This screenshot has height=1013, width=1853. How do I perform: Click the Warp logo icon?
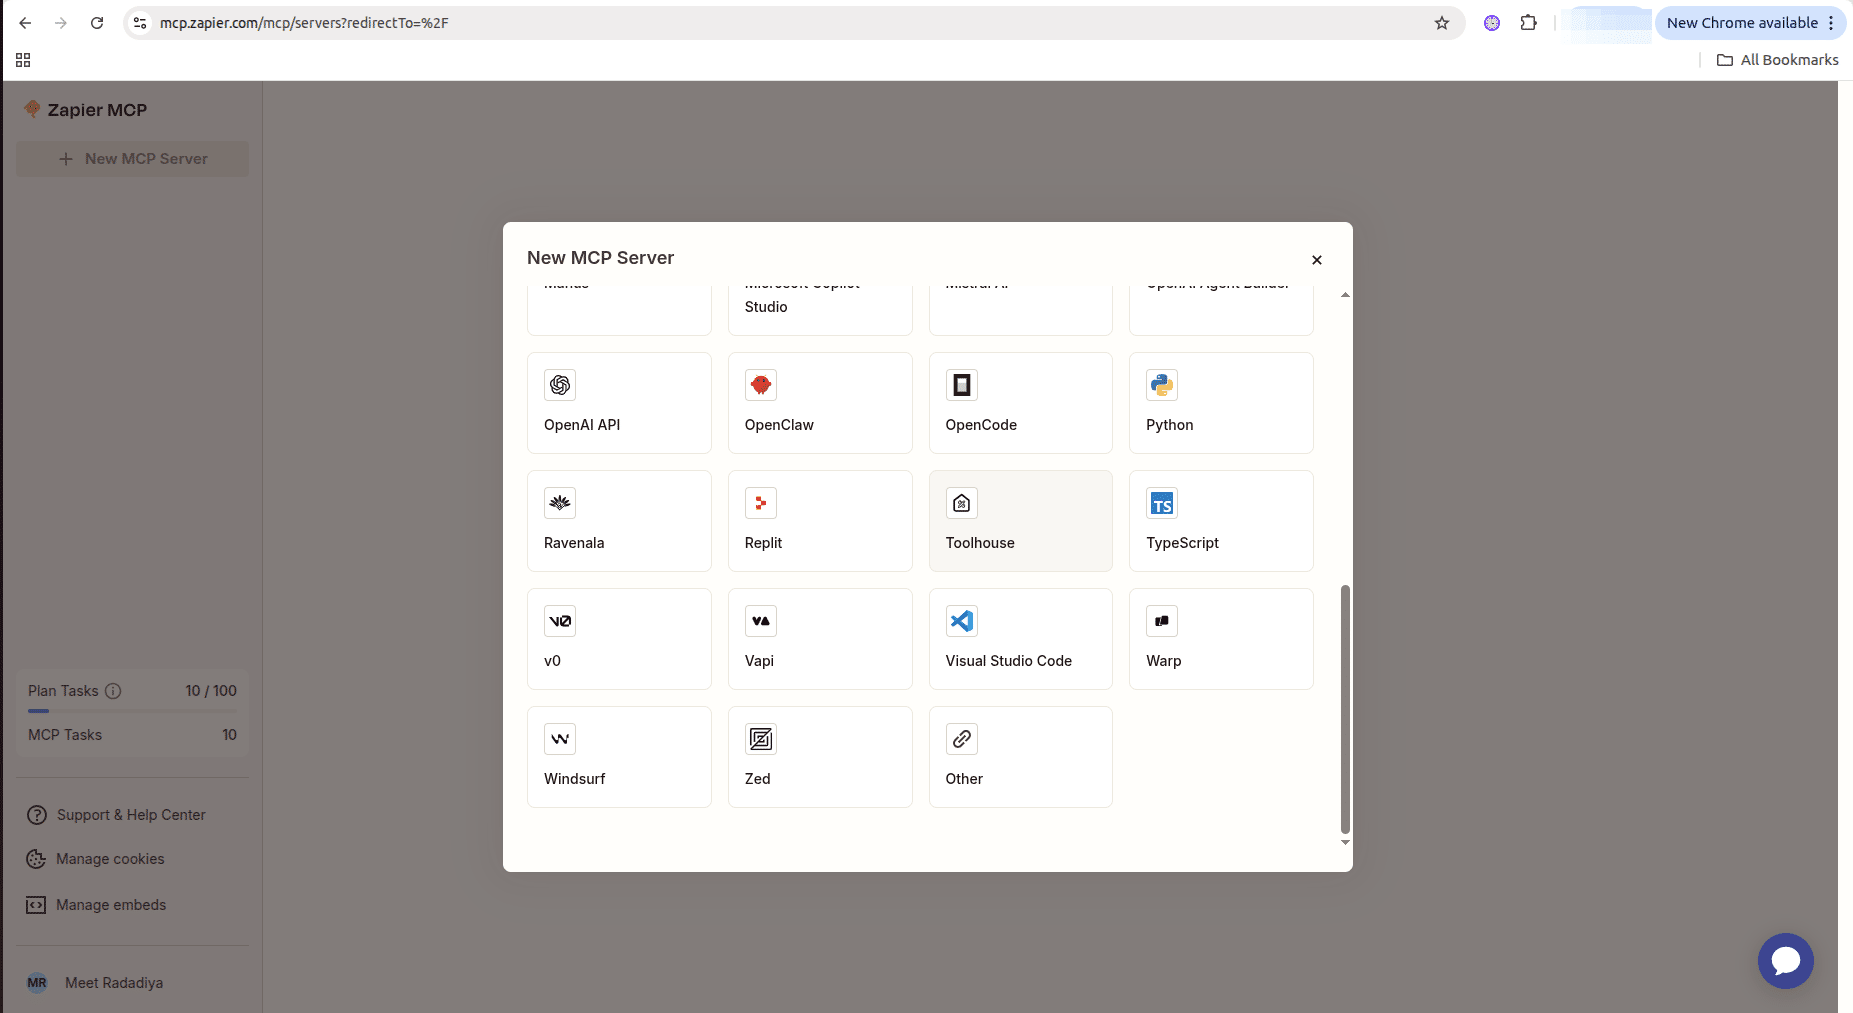(1162, 621)
